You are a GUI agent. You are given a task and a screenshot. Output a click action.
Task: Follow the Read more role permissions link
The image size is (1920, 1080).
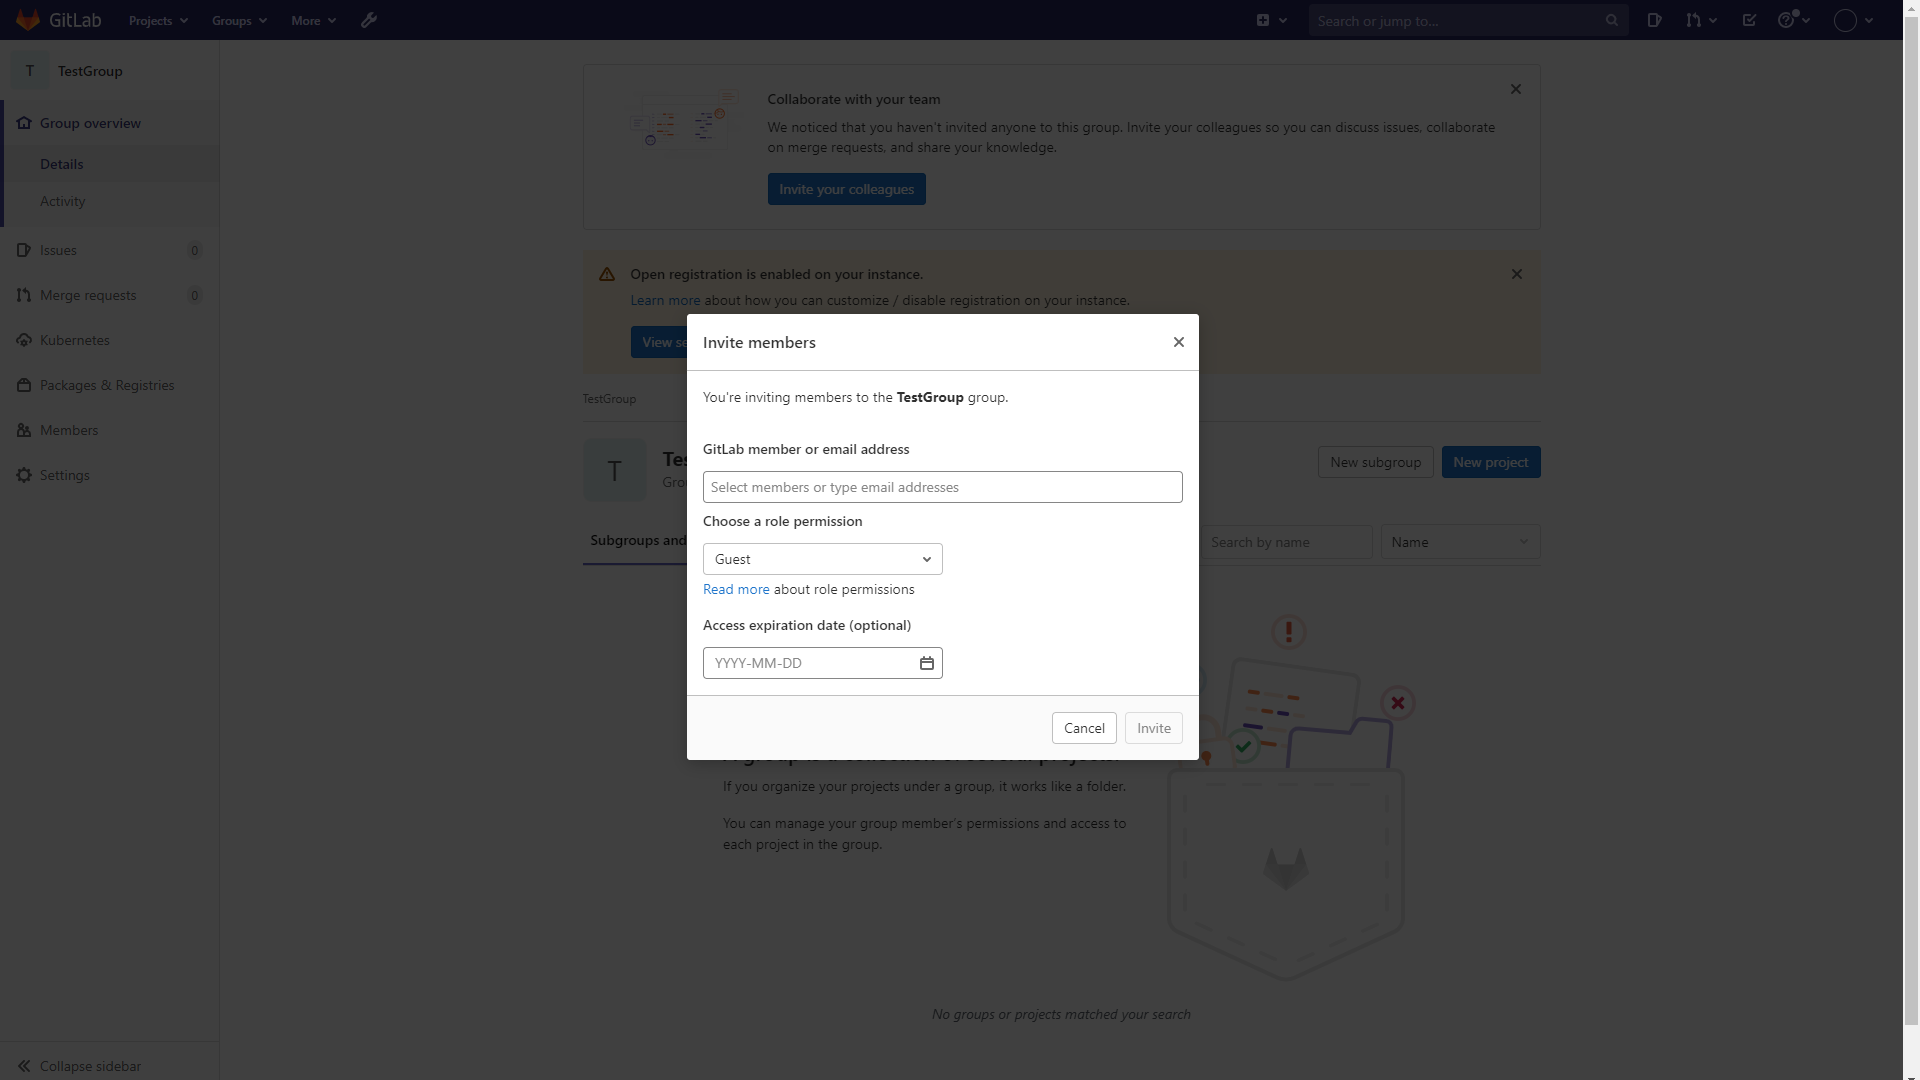click(736, 589)
